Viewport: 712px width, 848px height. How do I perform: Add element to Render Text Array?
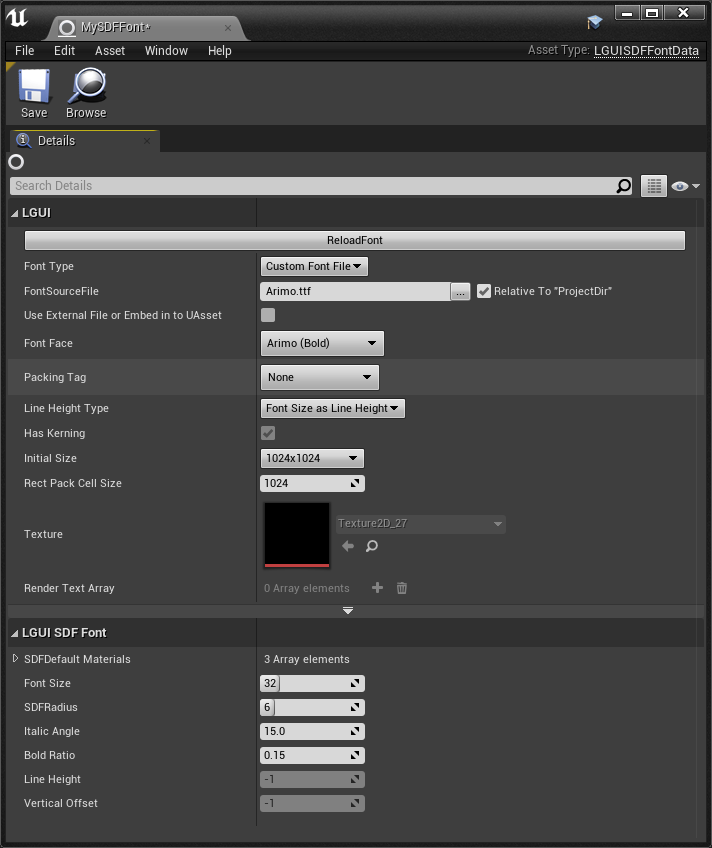pyautogui.click(x=377, y=587)
